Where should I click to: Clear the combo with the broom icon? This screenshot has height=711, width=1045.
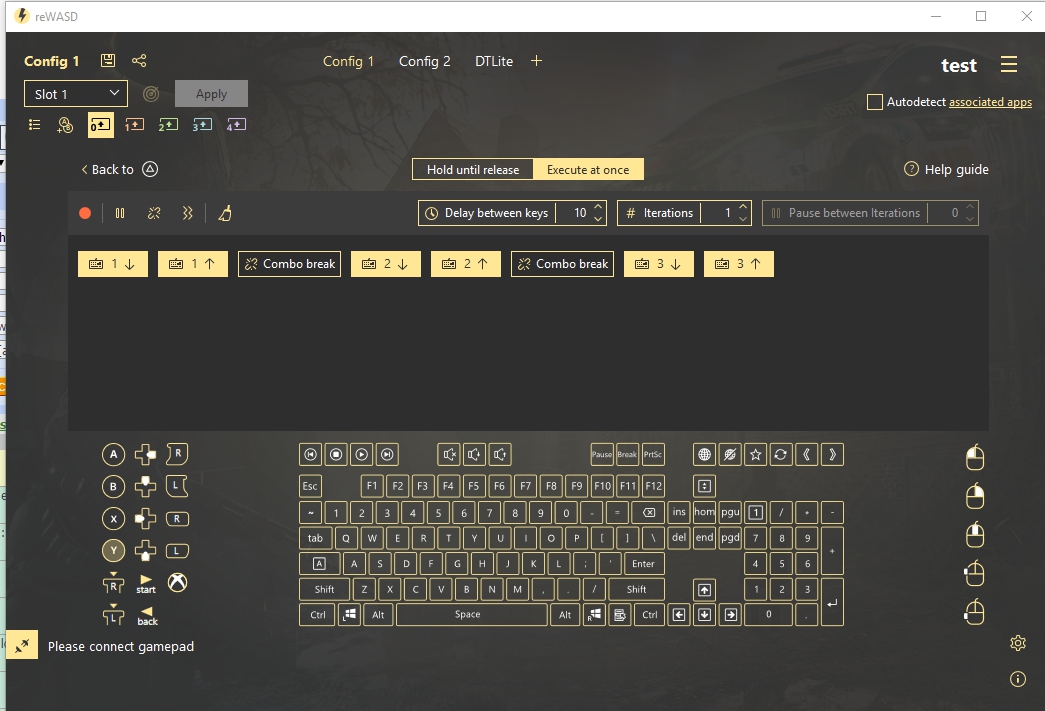[x=225, y=213]
